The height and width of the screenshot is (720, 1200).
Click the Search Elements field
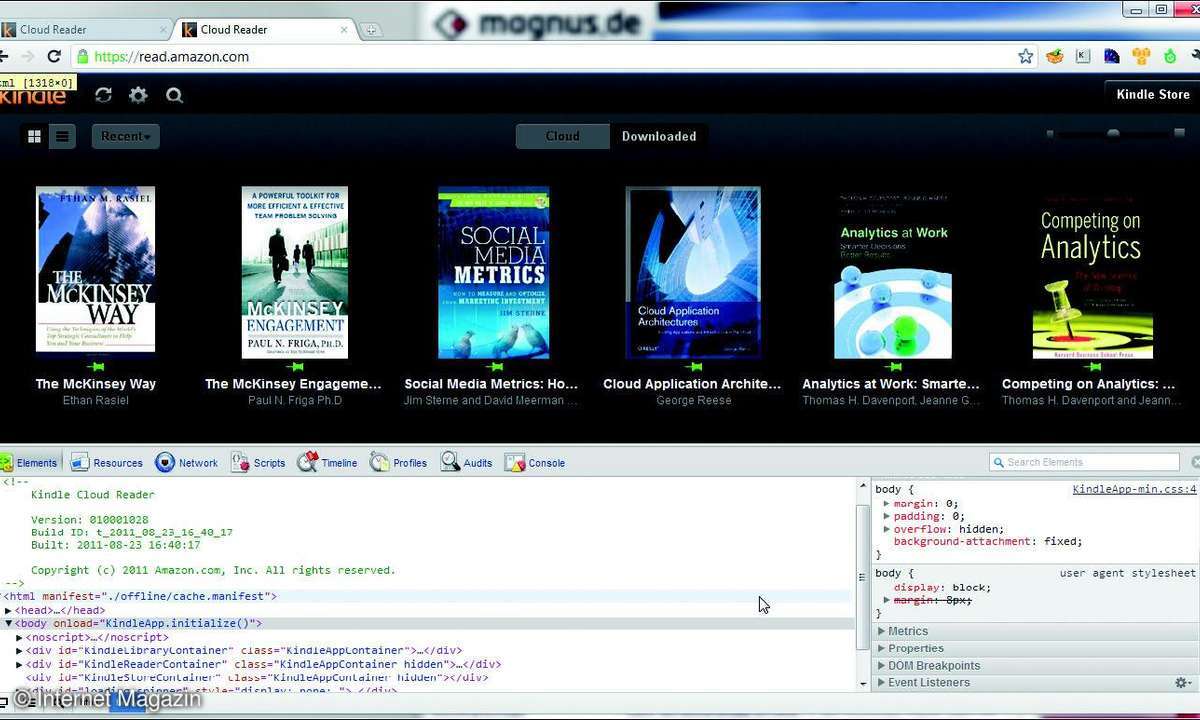pyautogui.click(x=1086, y=462)
